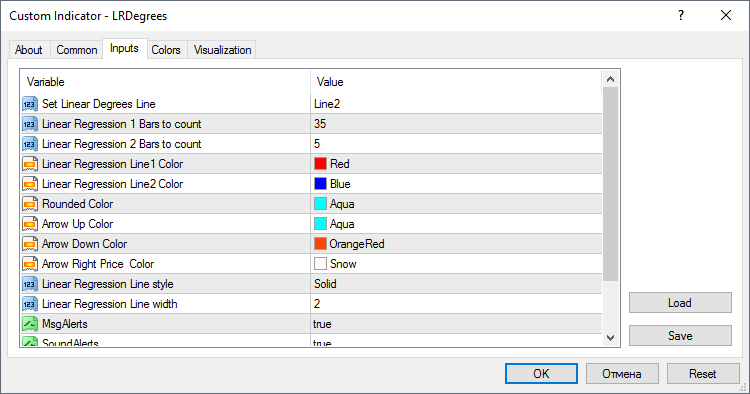The height and width of the screenshot is (394, 750).
Task: Select the 'Linear Regression Line style' label
Action: [x=108, y=284]
